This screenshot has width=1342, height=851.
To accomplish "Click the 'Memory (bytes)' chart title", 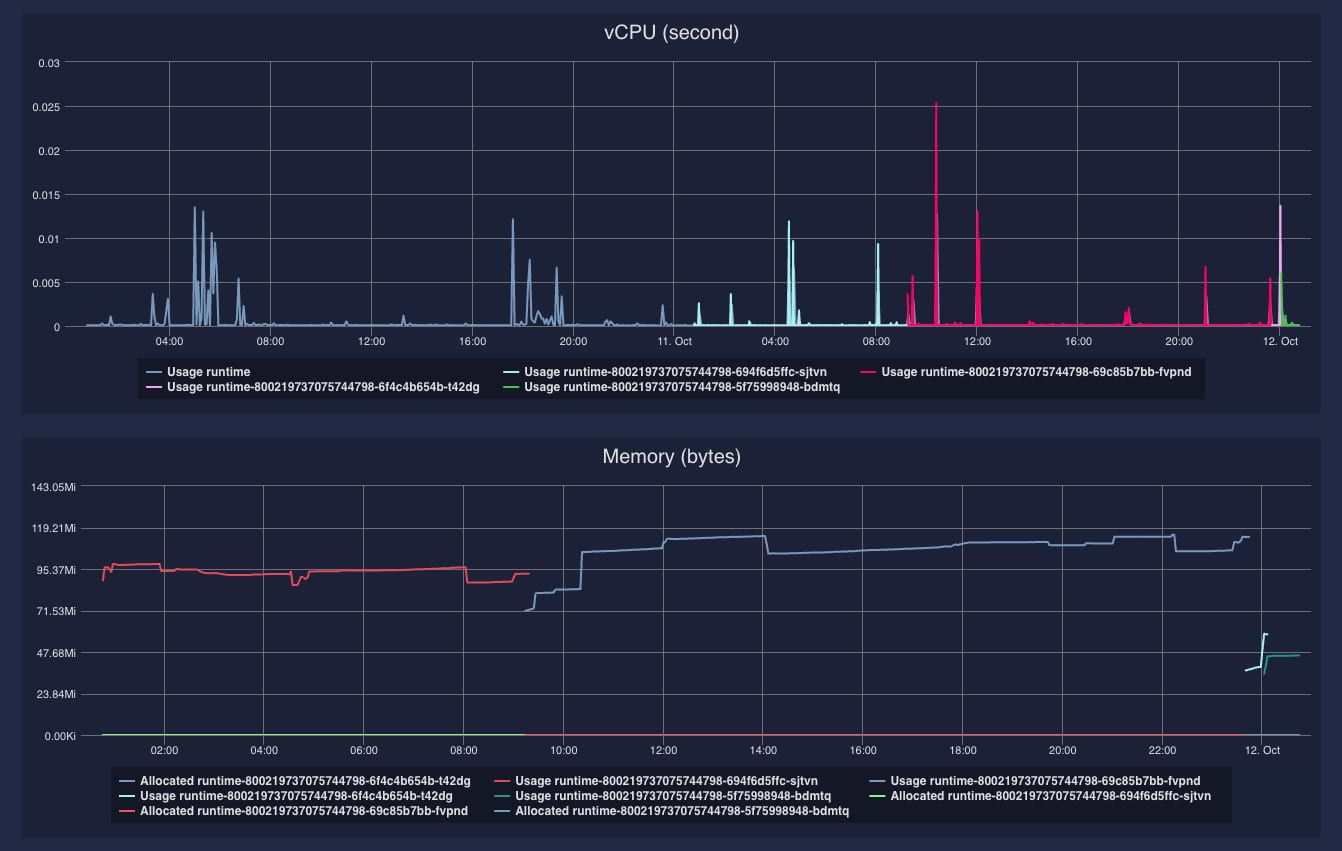I will pyautogui.click(x=671, y=457).
